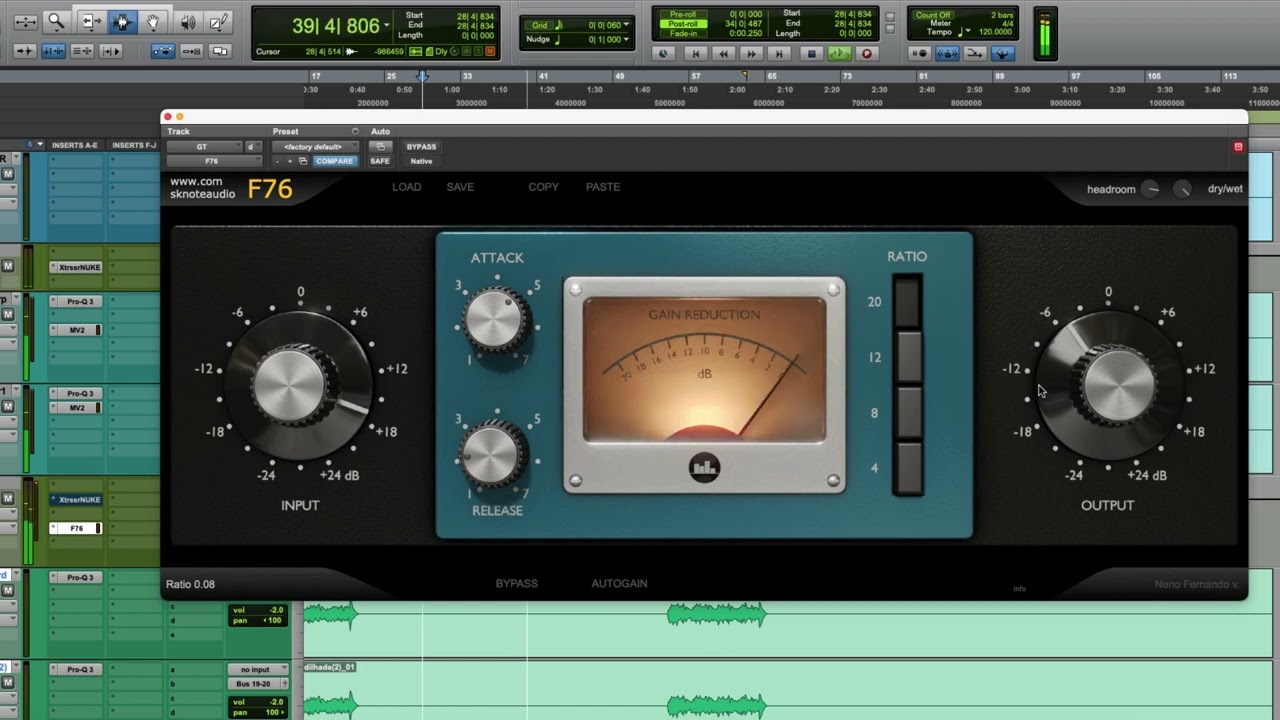Toggle Link Timeline and Edit Selection

[54, 51]
